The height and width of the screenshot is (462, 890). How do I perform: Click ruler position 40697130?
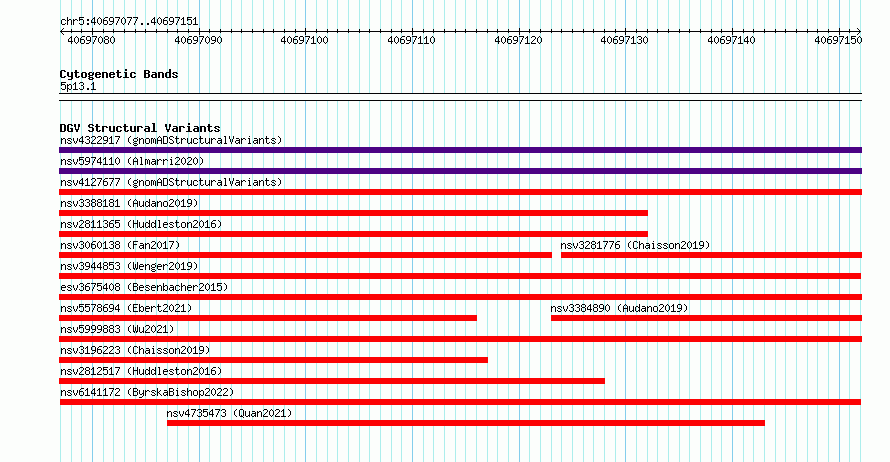point(624,40)
